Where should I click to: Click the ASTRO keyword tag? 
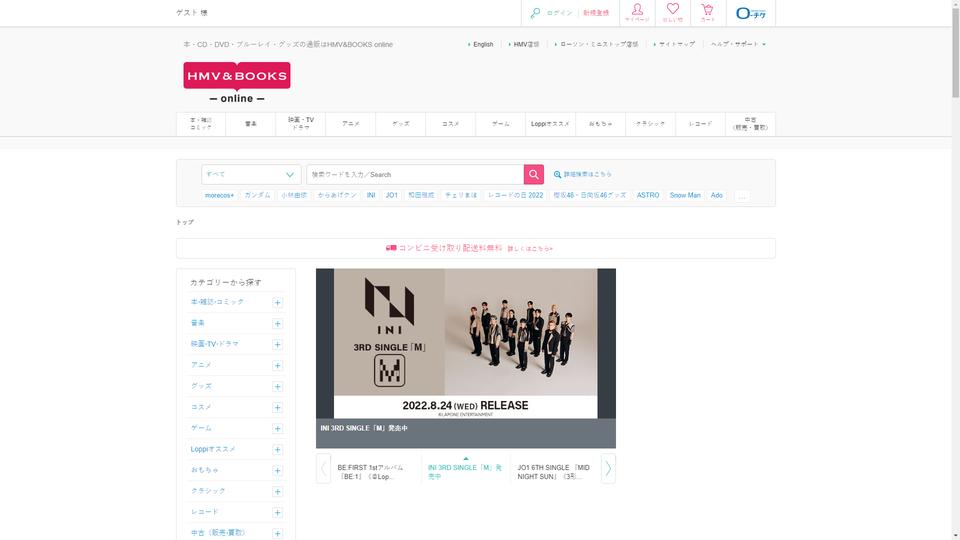point(648,195)
